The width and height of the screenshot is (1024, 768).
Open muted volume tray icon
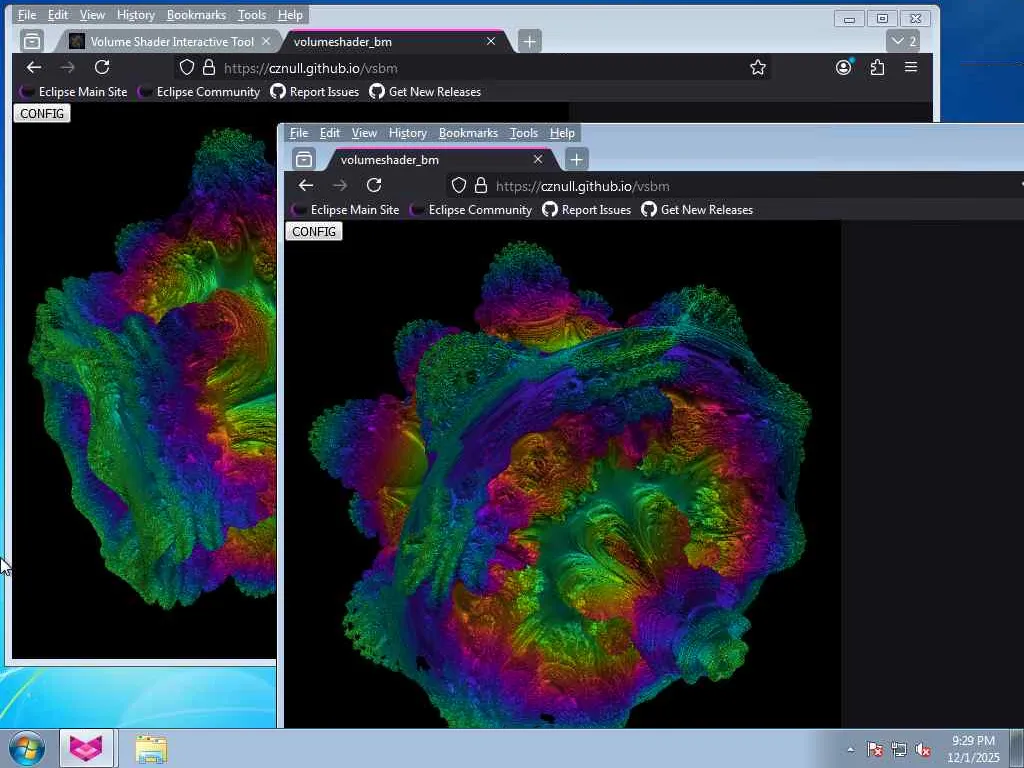tap(923, 749)
